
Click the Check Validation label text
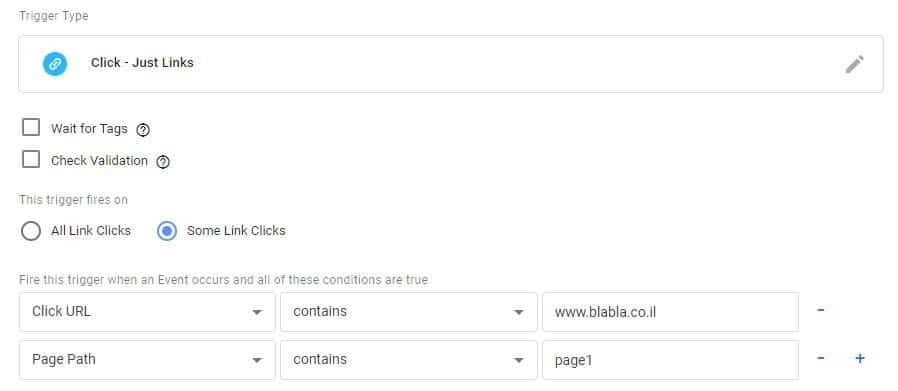[99, 161]
